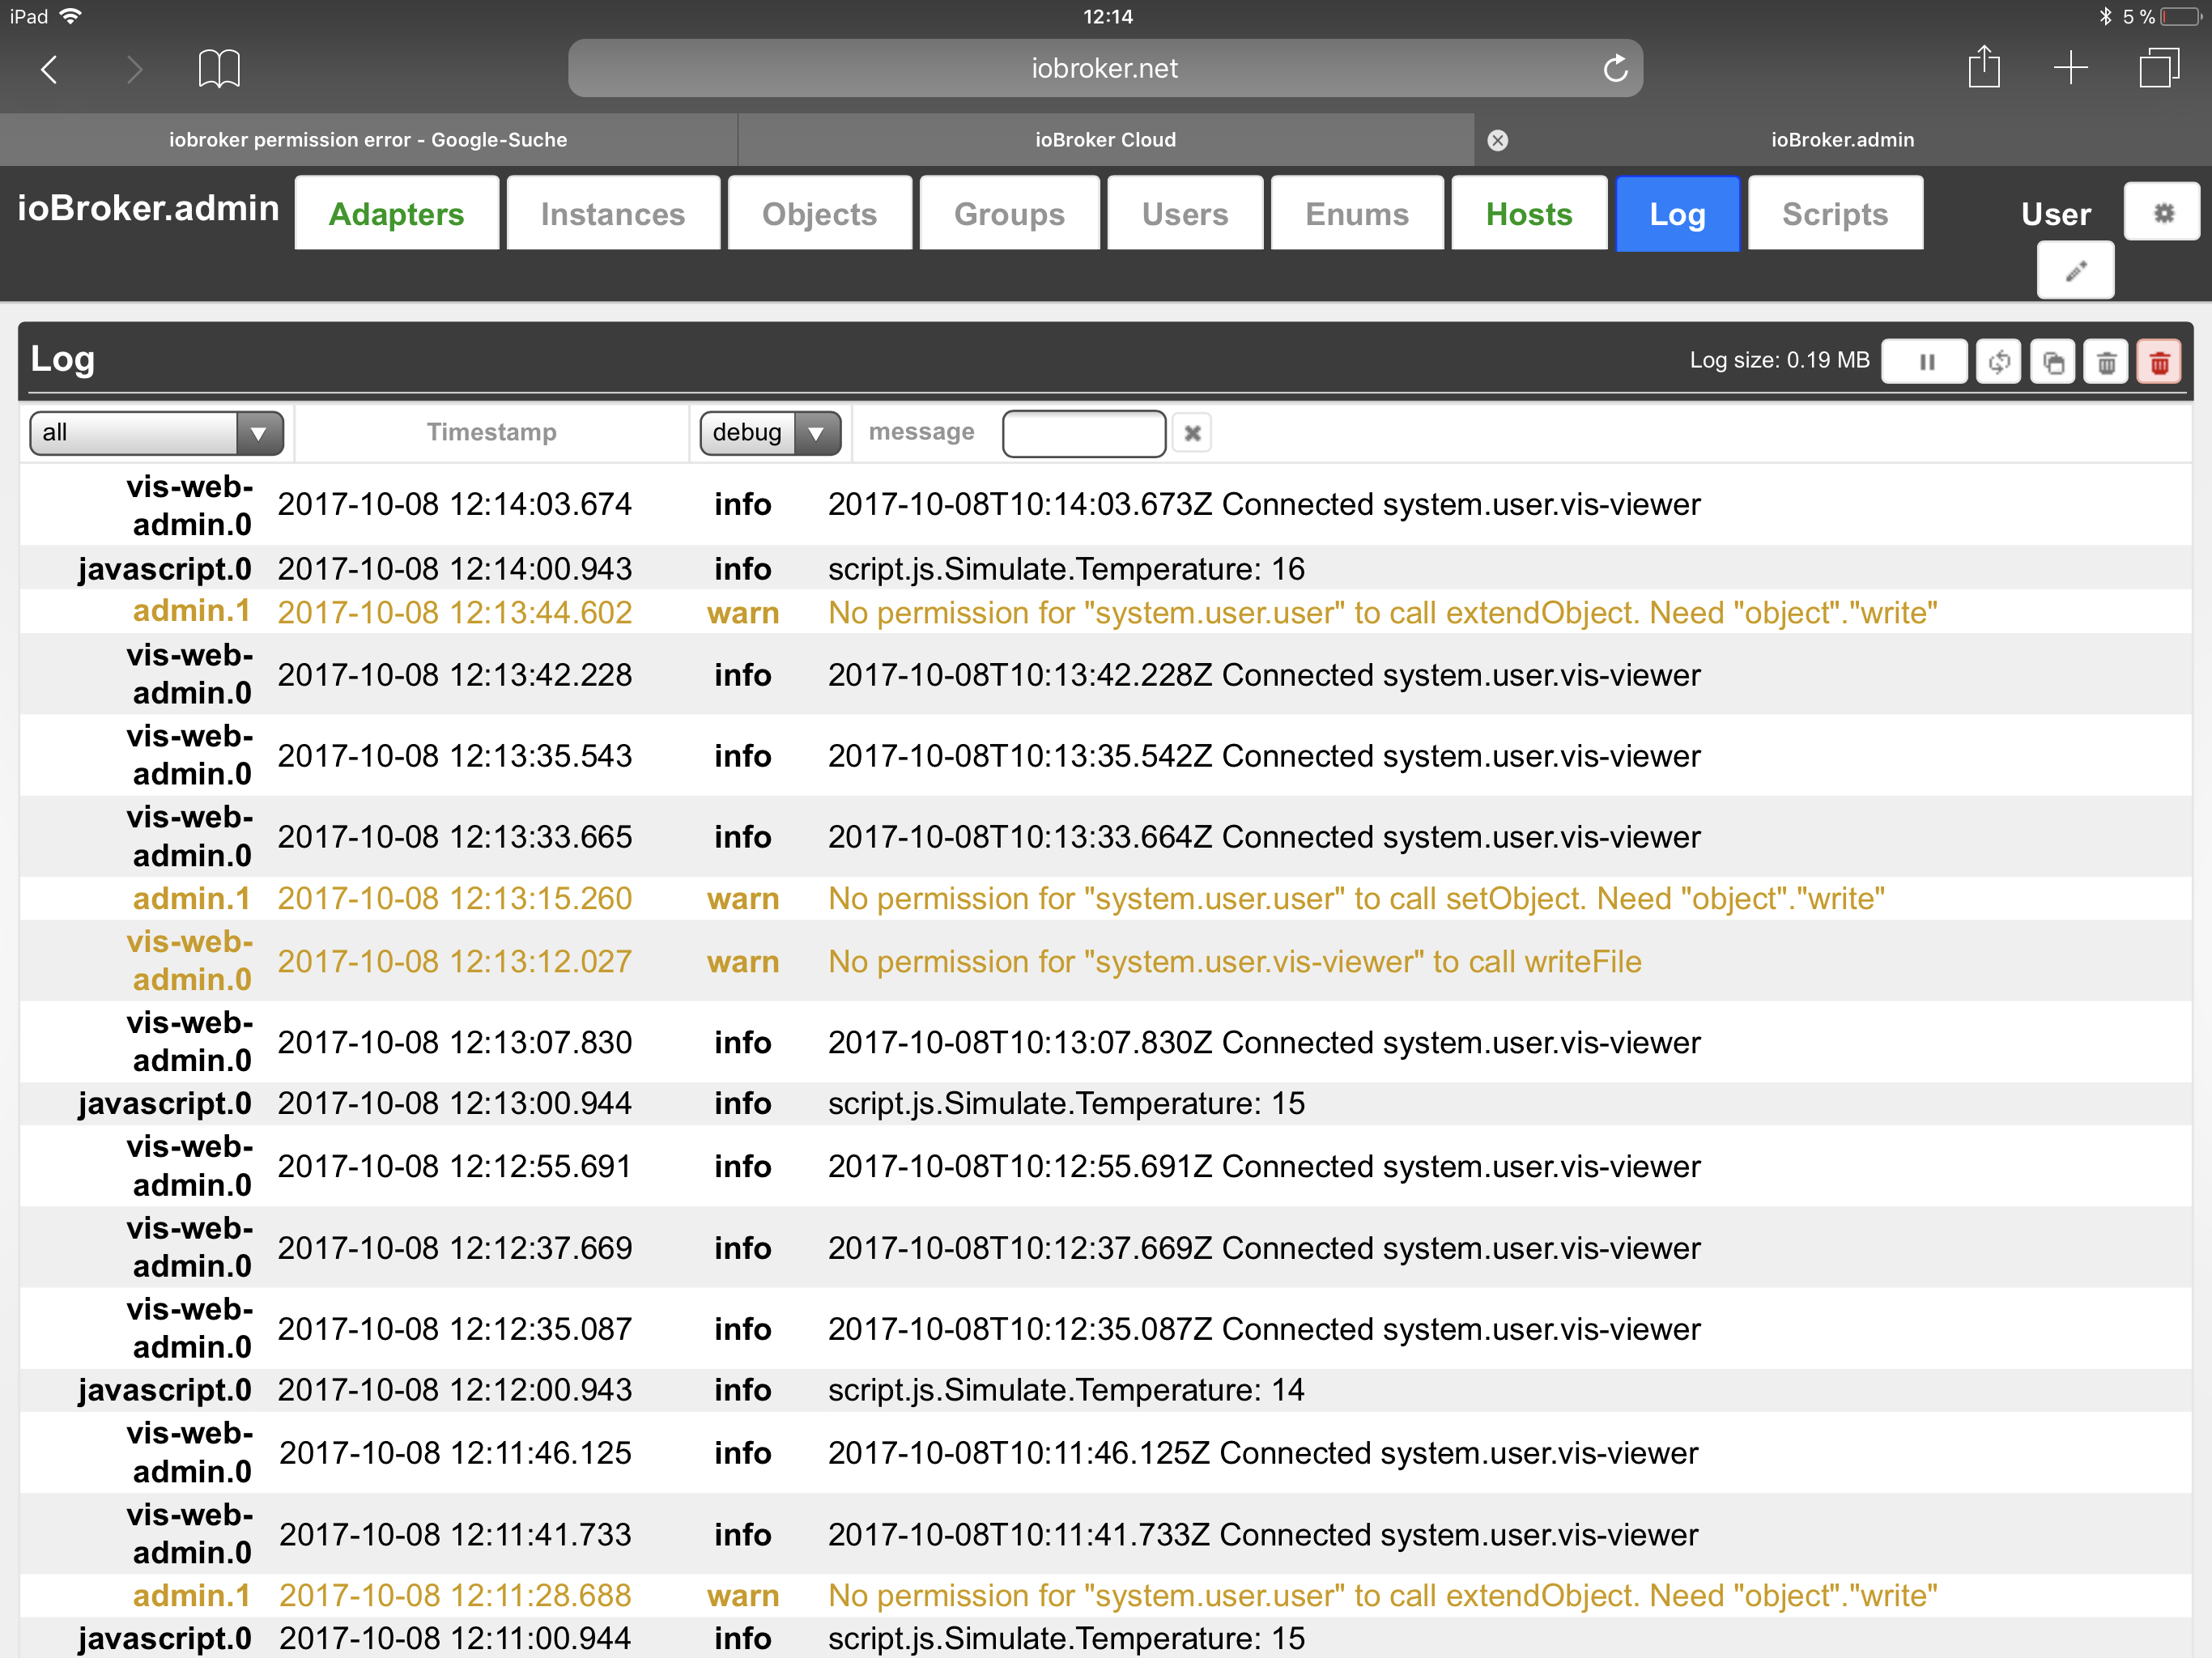The width and height of the screenshot is (2212, 1658).
Task: Clear log list with gray trash icon
Action: click(2106, 362)
